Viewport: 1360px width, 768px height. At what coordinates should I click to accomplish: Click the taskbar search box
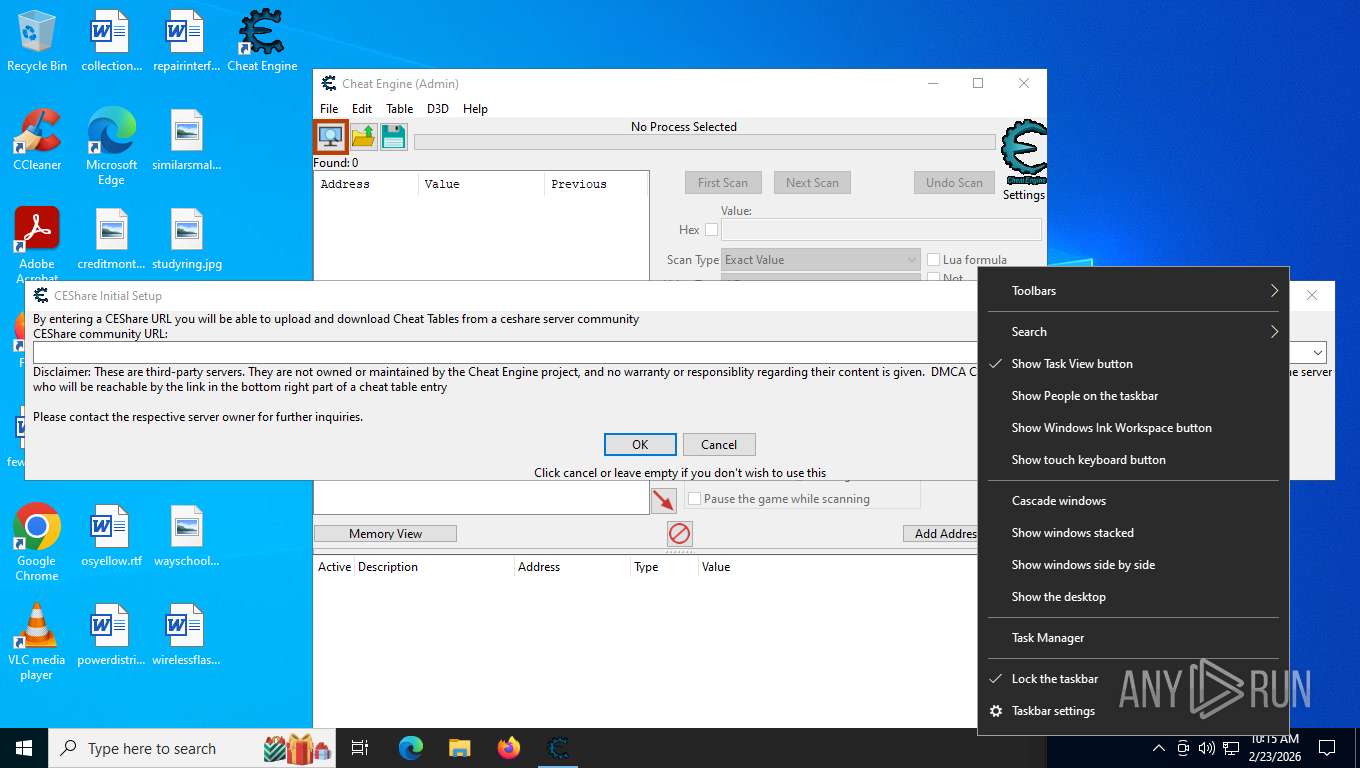pos(192,748)
